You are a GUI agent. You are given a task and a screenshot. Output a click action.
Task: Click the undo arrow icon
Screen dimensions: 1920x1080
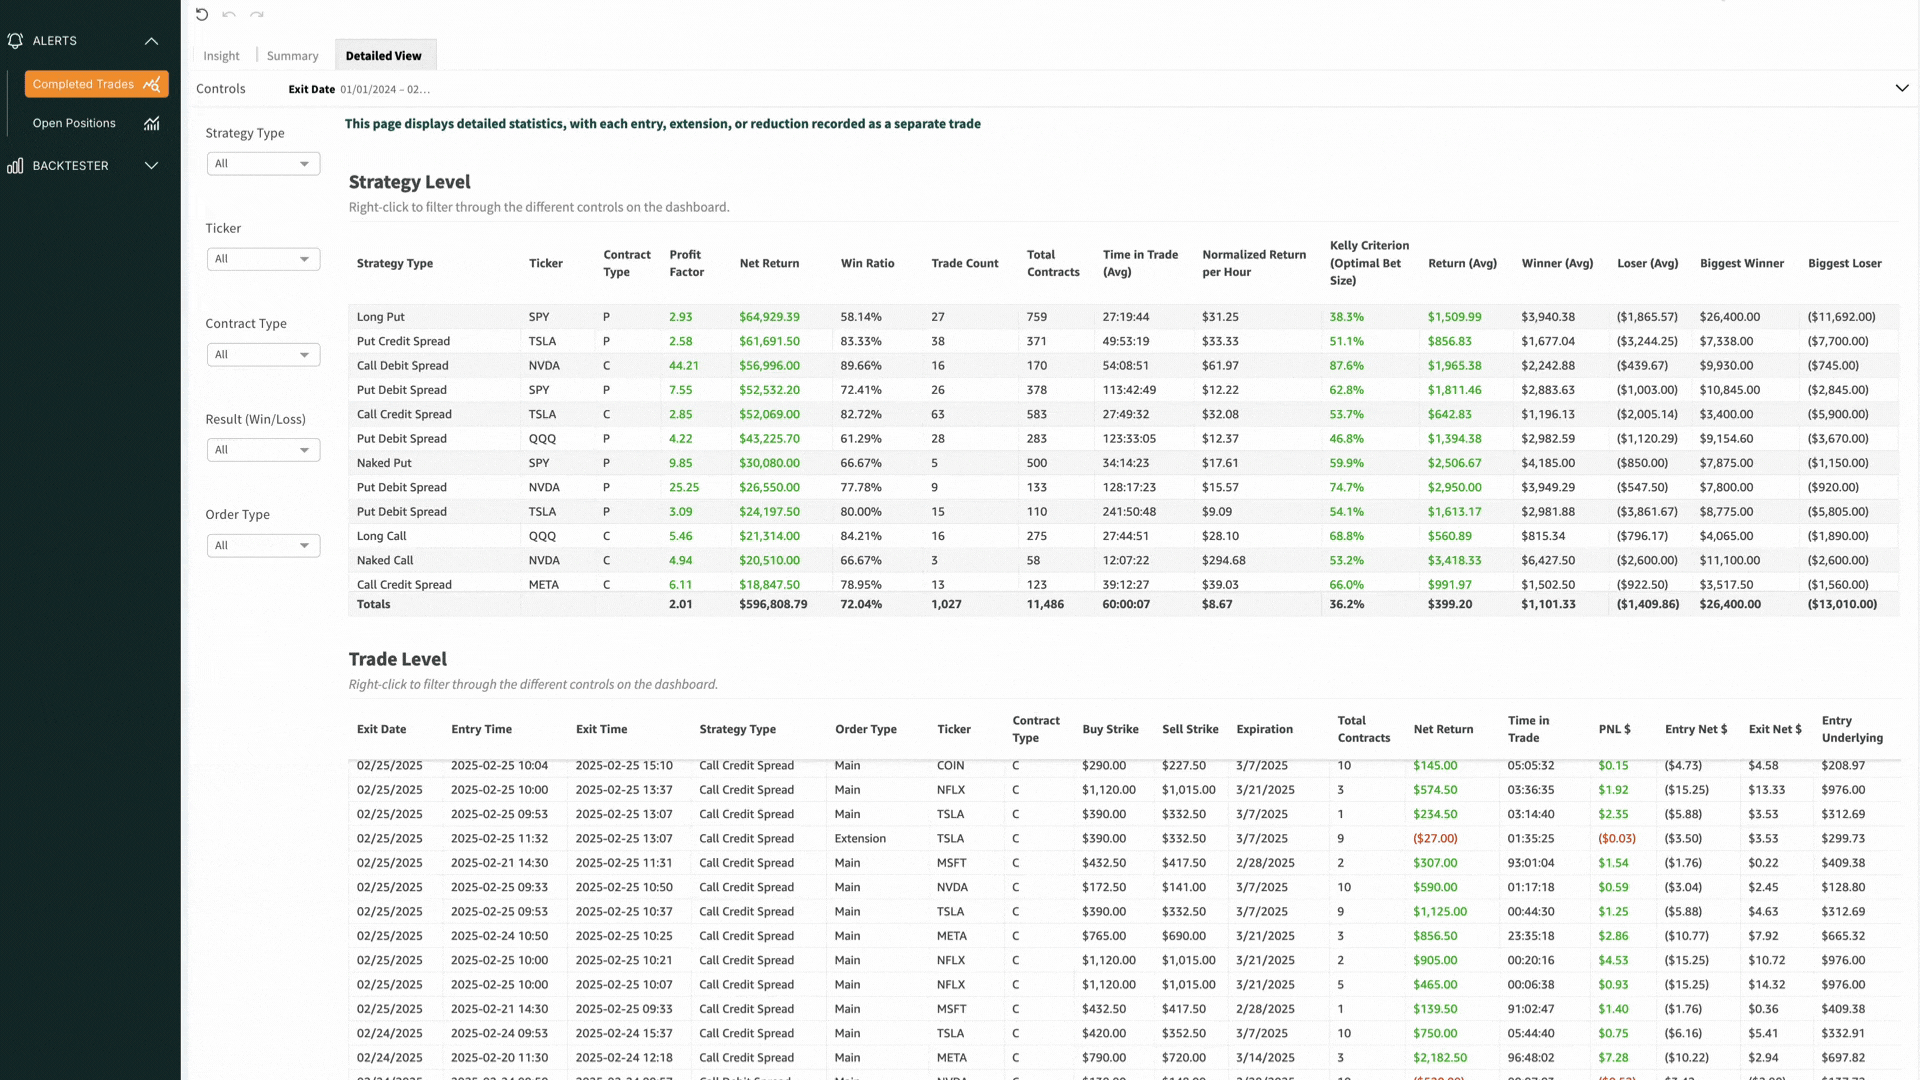(x=229, y=14)
